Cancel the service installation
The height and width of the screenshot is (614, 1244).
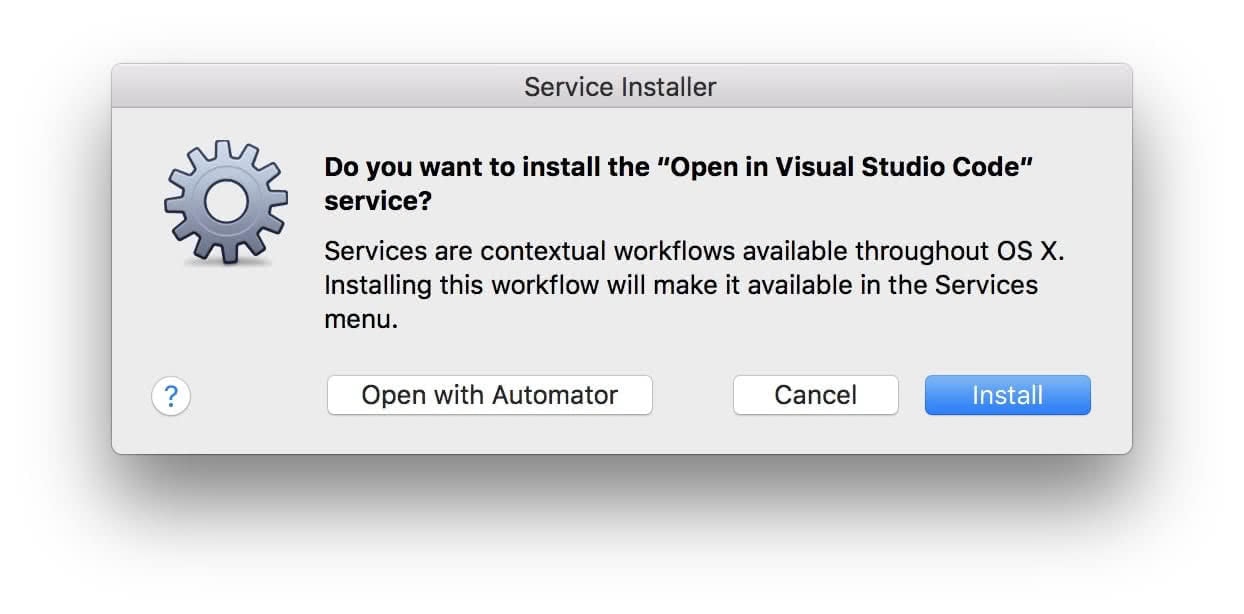815,395
